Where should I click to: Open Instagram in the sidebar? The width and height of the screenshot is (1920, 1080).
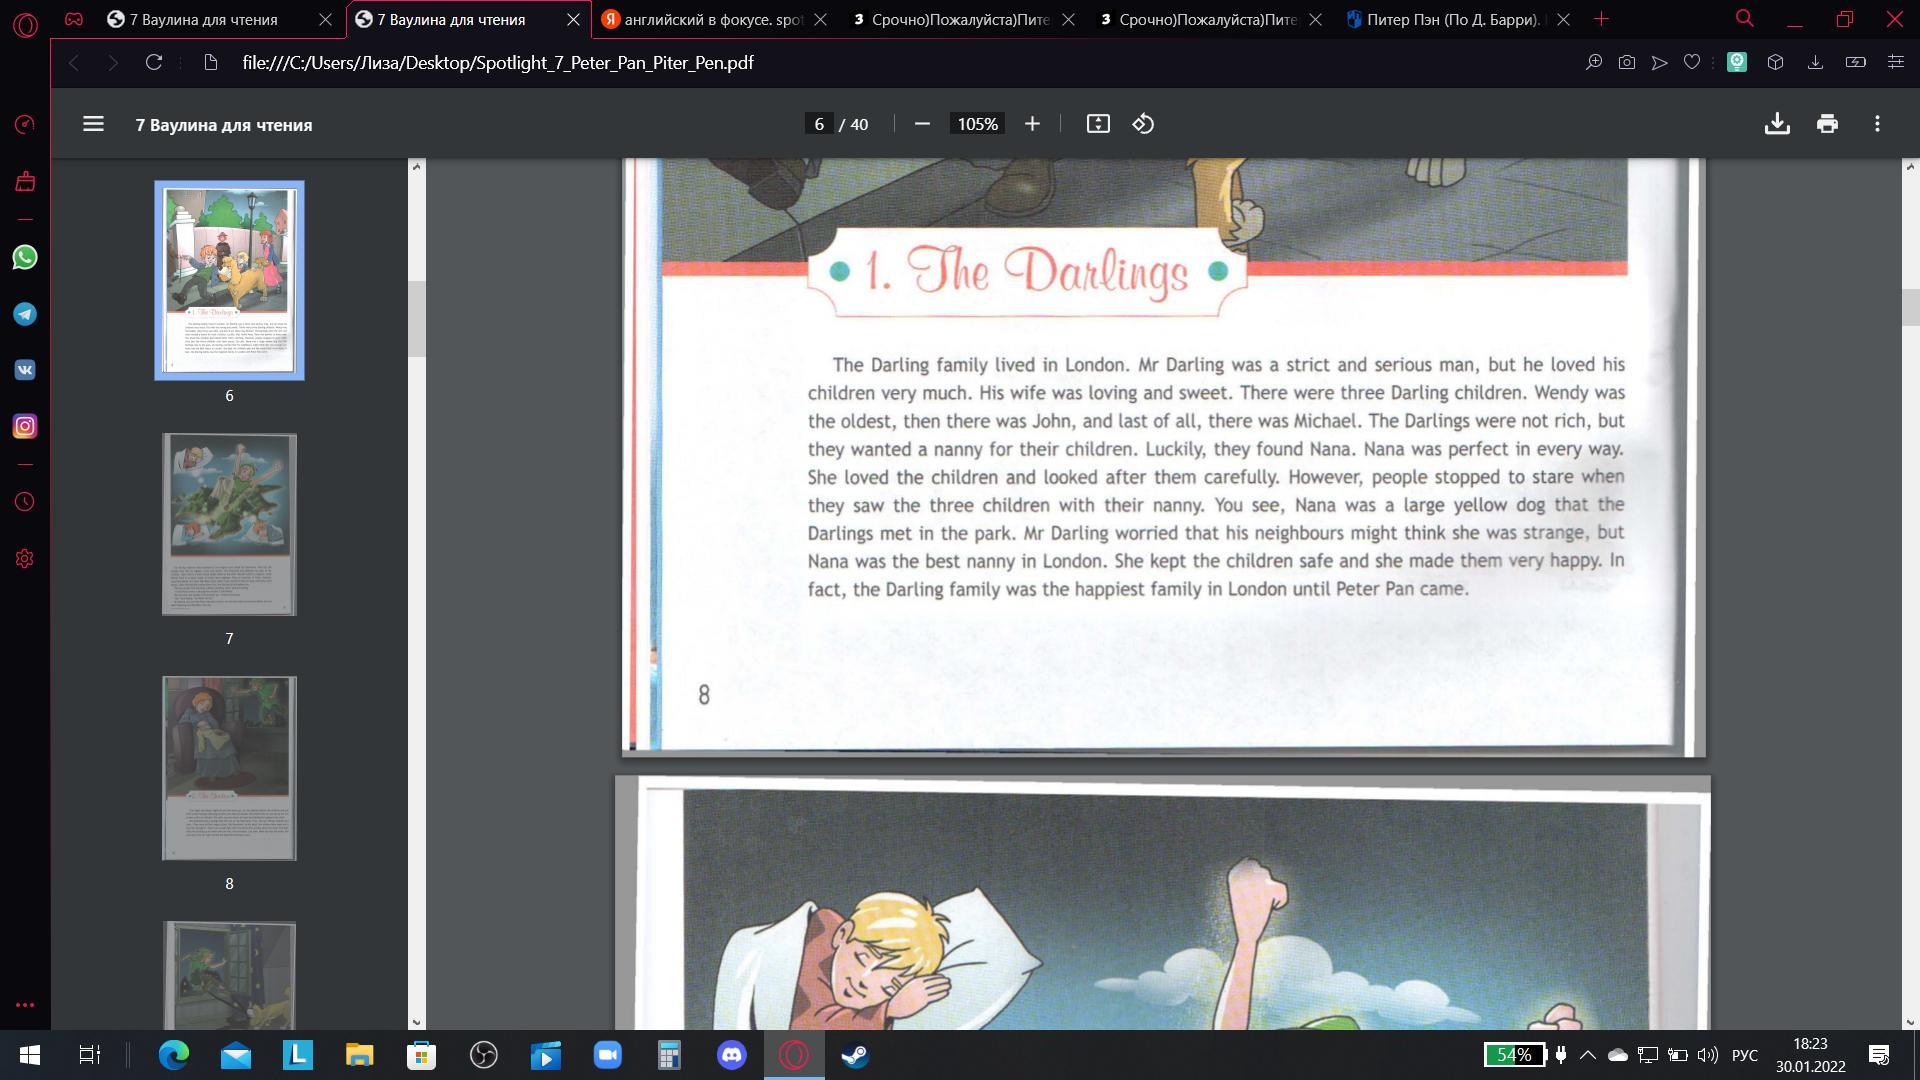point(25,426)
